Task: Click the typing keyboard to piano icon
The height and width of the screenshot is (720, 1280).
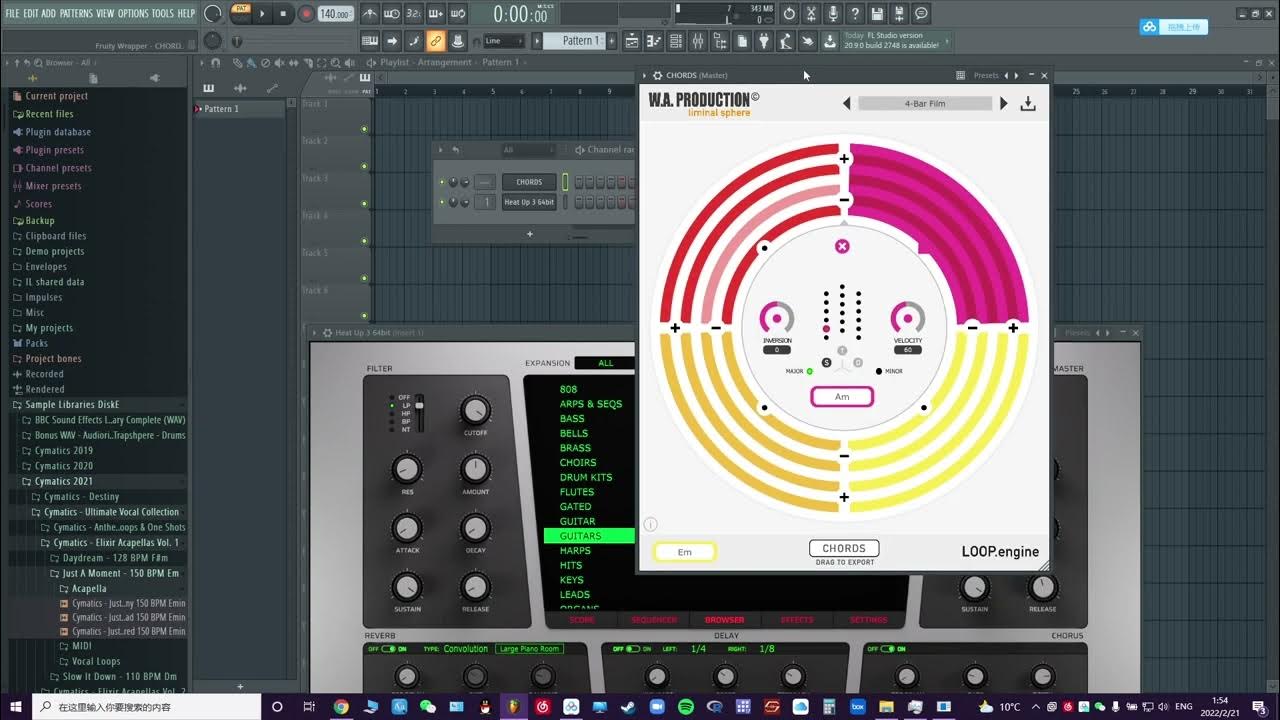Action: pos(370,41)
